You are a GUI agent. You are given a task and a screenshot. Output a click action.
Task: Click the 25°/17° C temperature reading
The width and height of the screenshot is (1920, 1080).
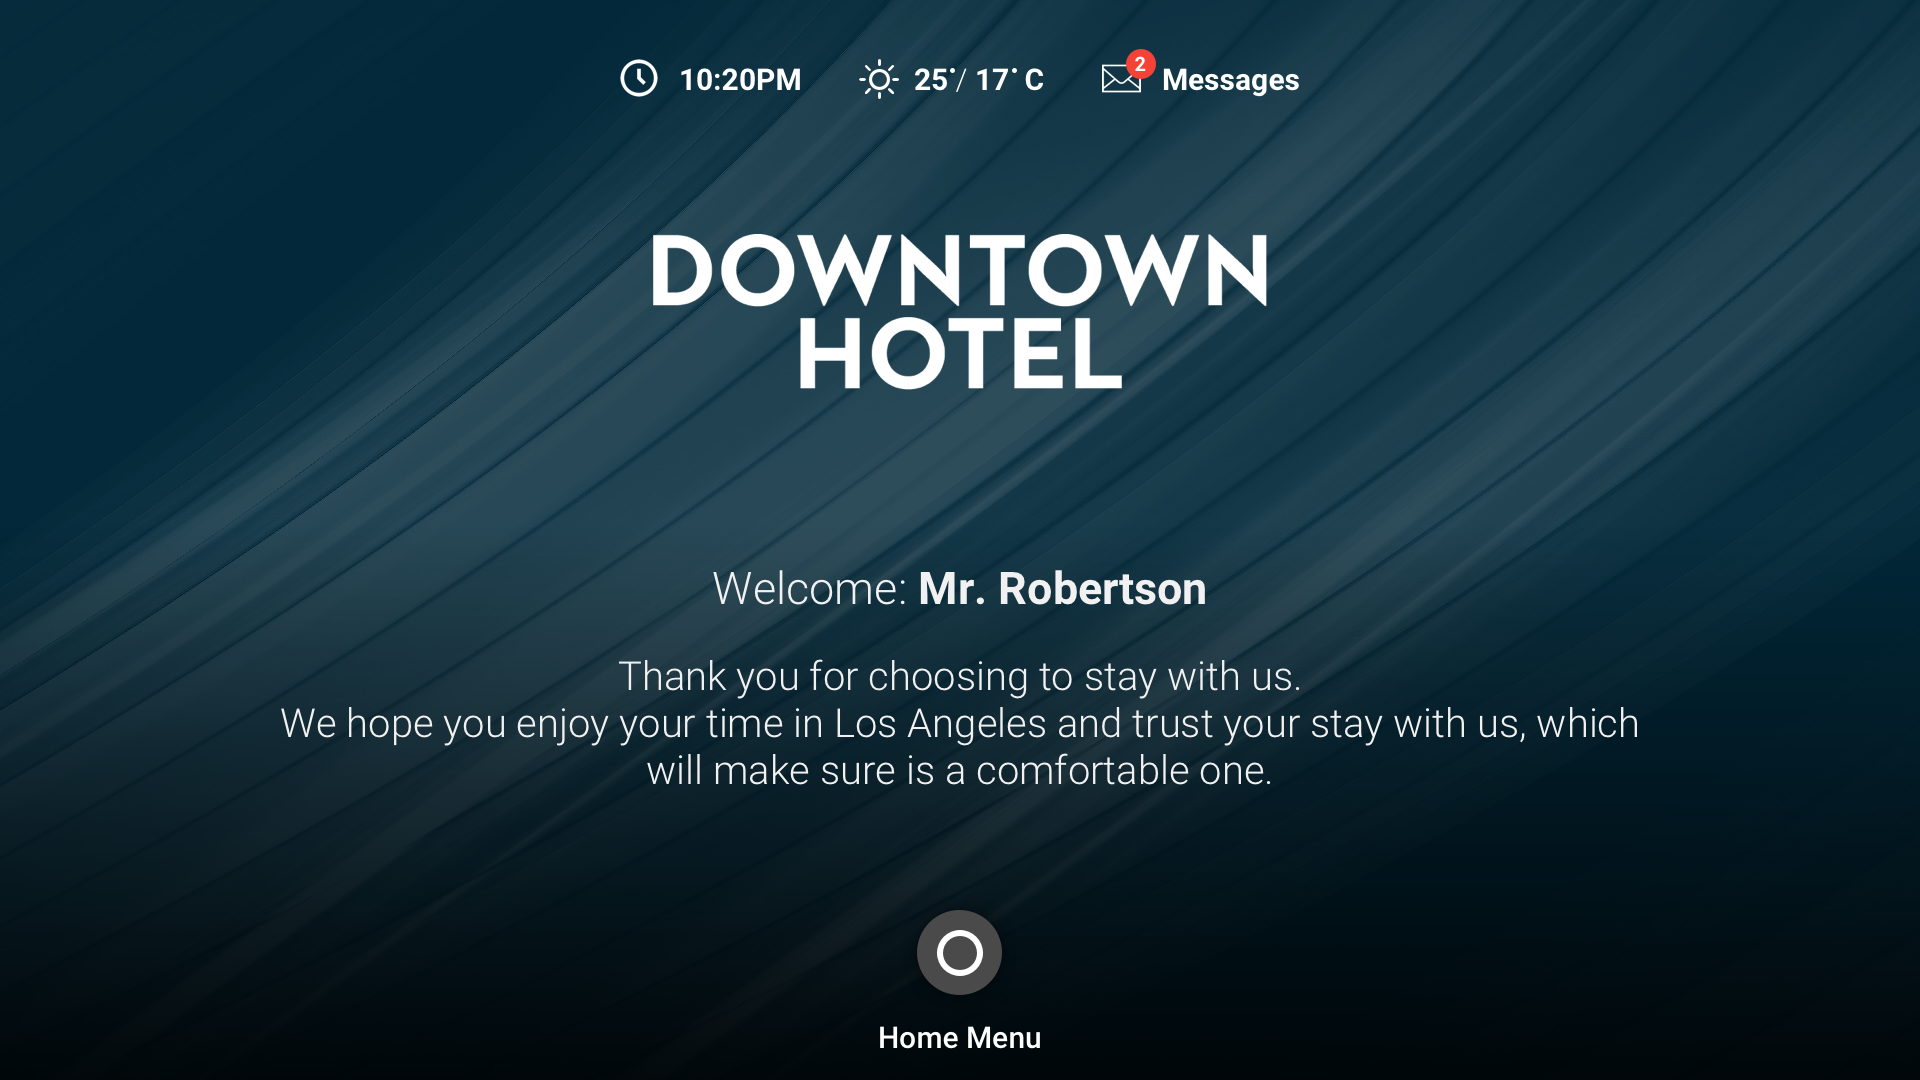pyautogui.click(x=978, y=80)
